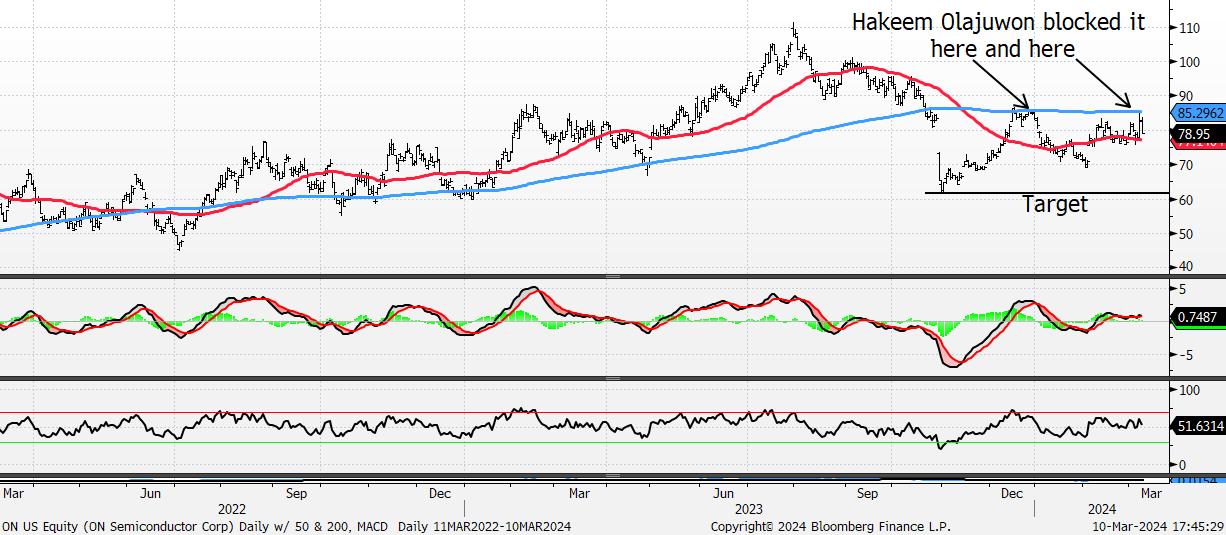Click the 110 value on the price axis

[1188, 28]
